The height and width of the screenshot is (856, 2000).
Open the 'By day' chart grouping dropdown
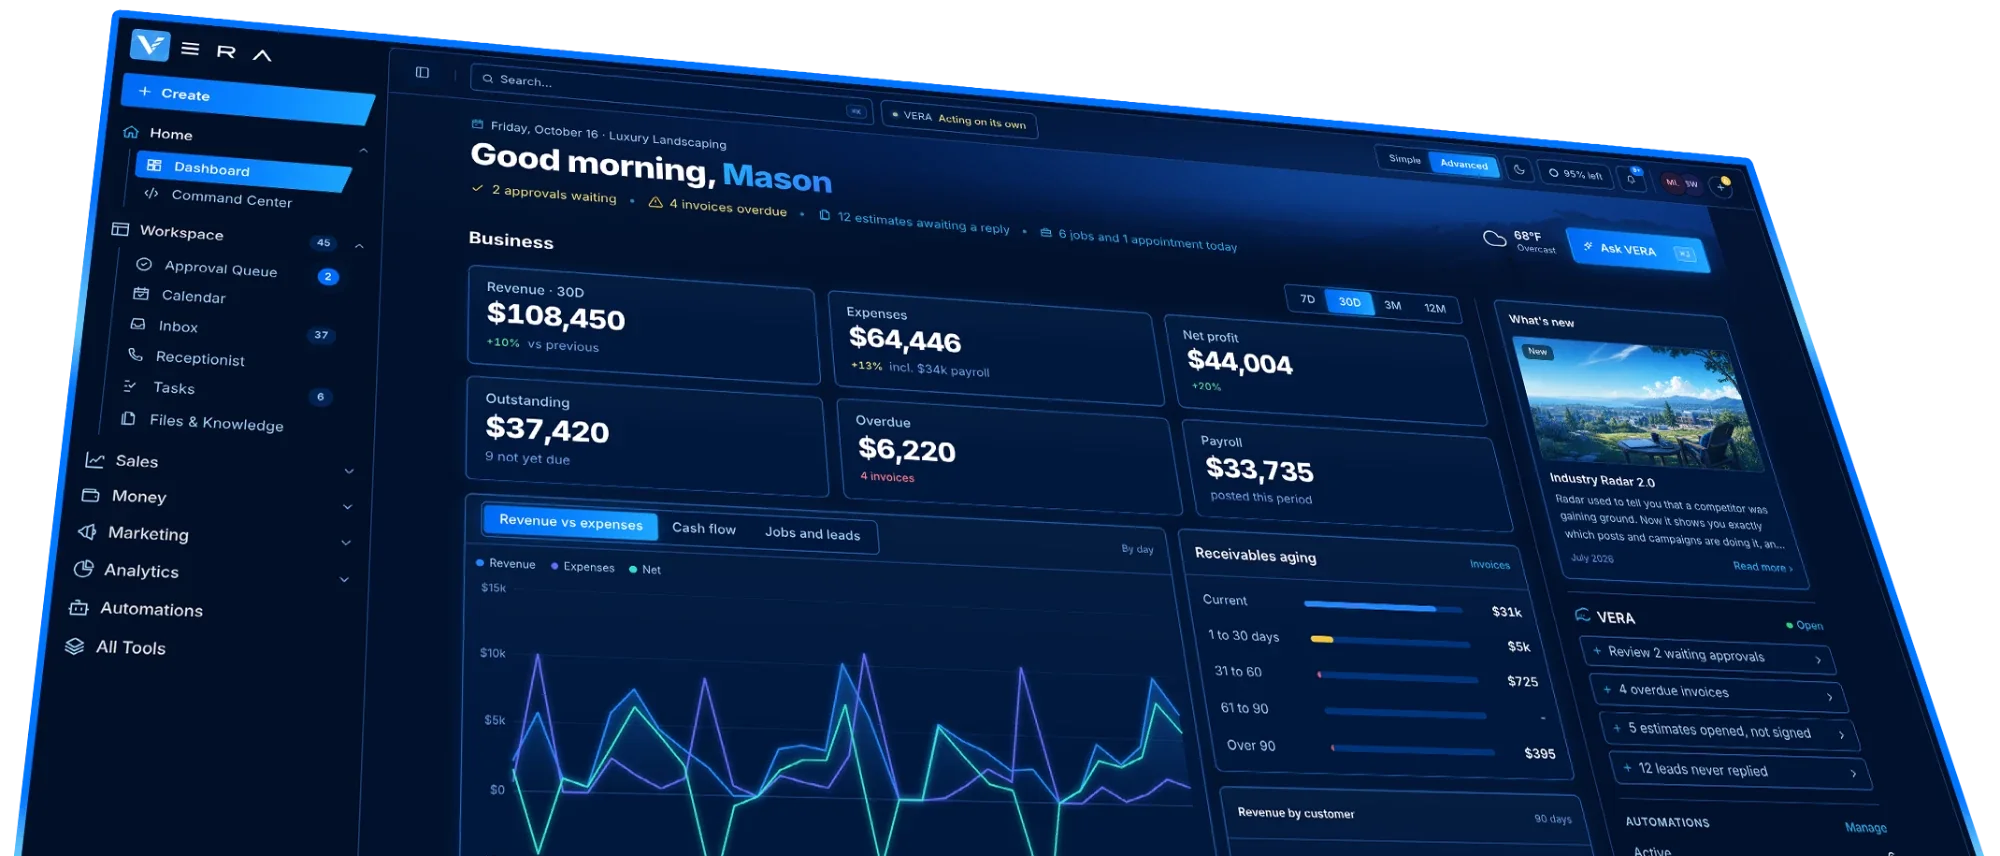pos(1138,549)
